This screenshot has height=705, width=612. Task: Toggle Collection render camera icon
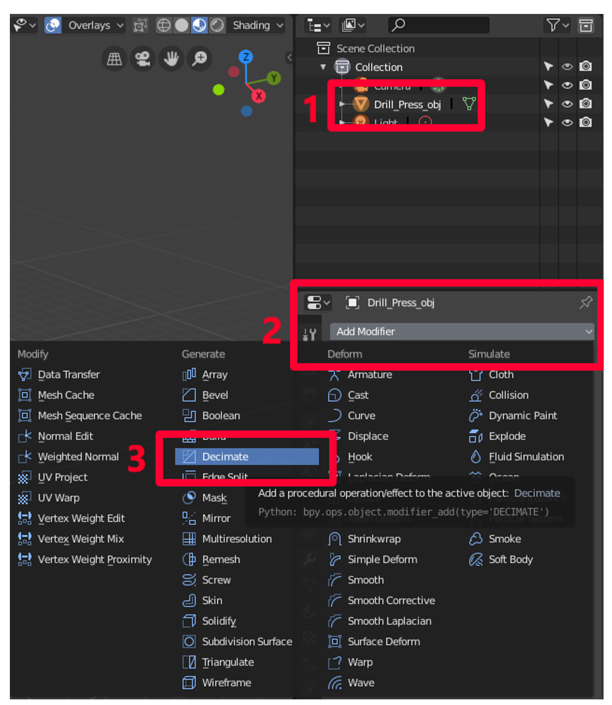point(585,67)
